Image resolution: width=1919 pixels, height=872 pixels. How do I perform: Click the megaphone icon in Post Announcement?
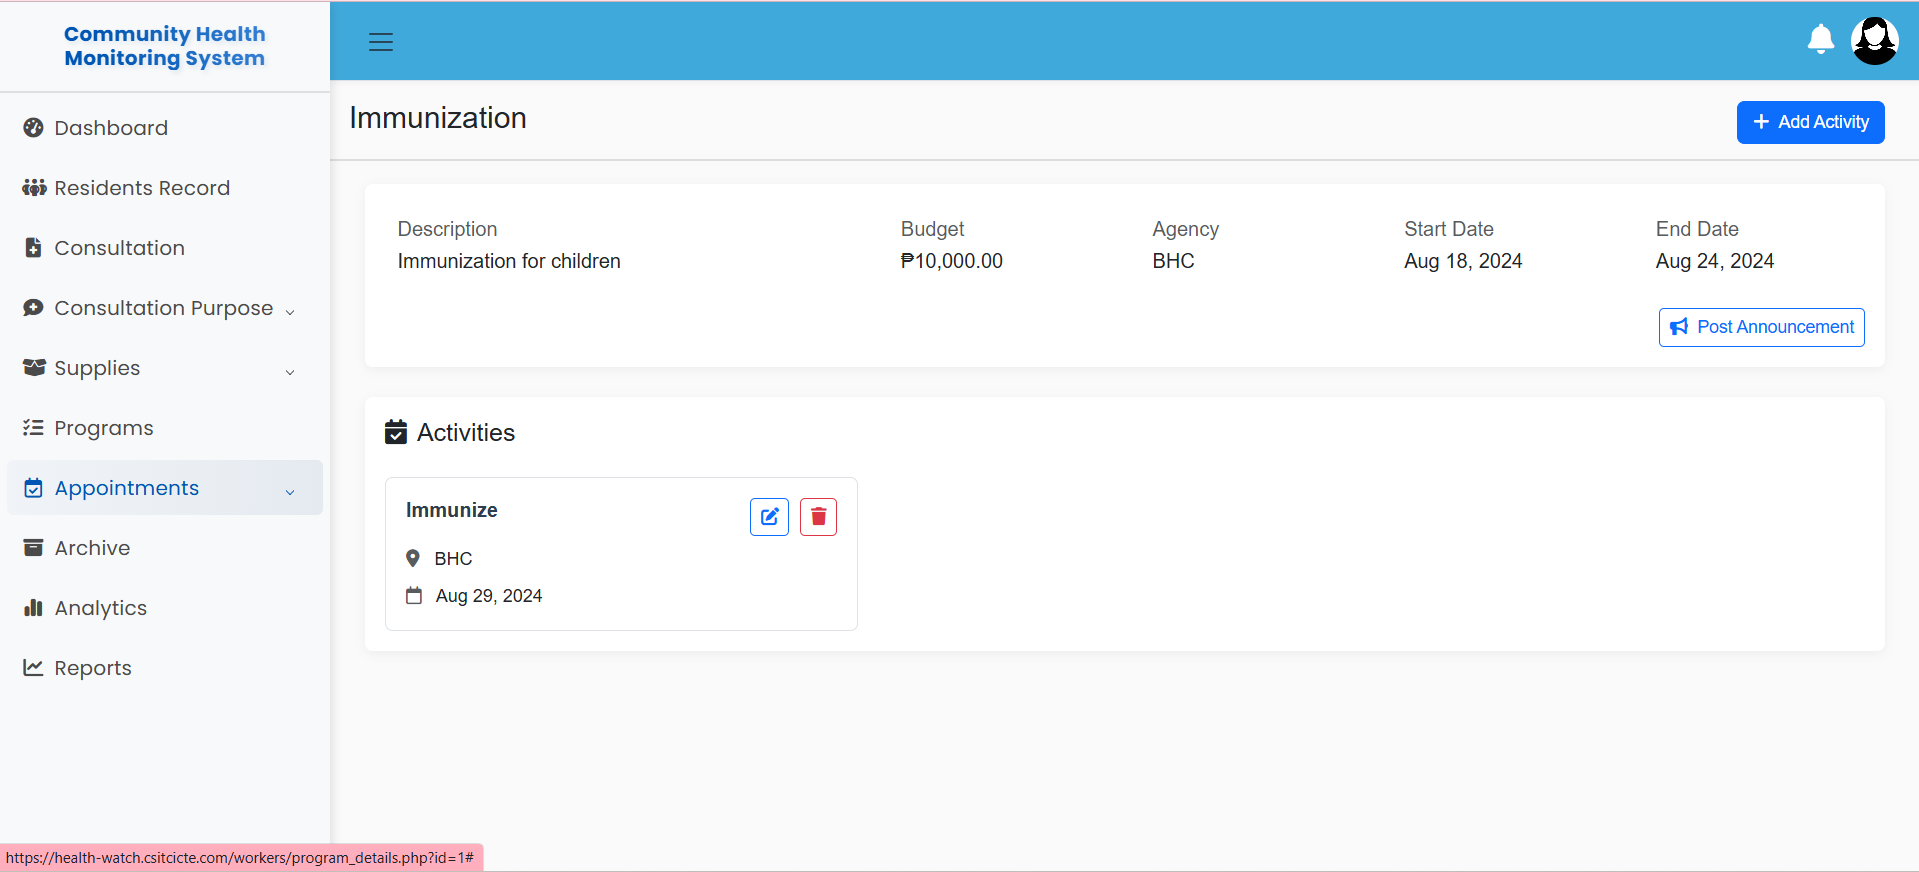[x=1679, y=327]
